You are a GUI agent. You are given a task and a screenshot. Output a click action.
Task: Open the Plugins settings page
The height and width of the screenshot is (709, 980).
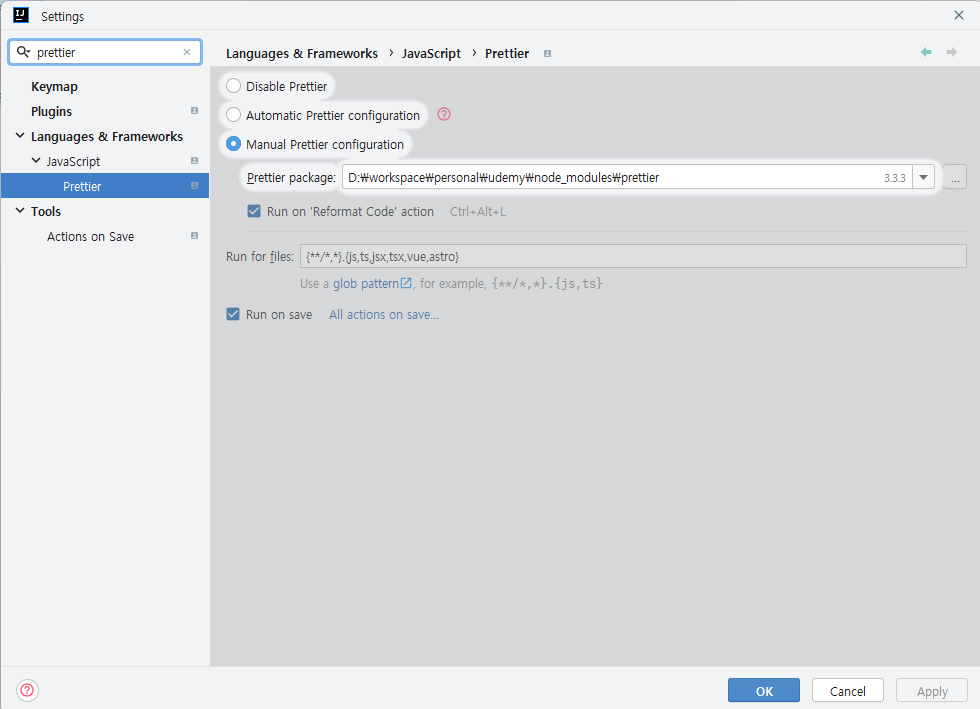tap(51, 111)
